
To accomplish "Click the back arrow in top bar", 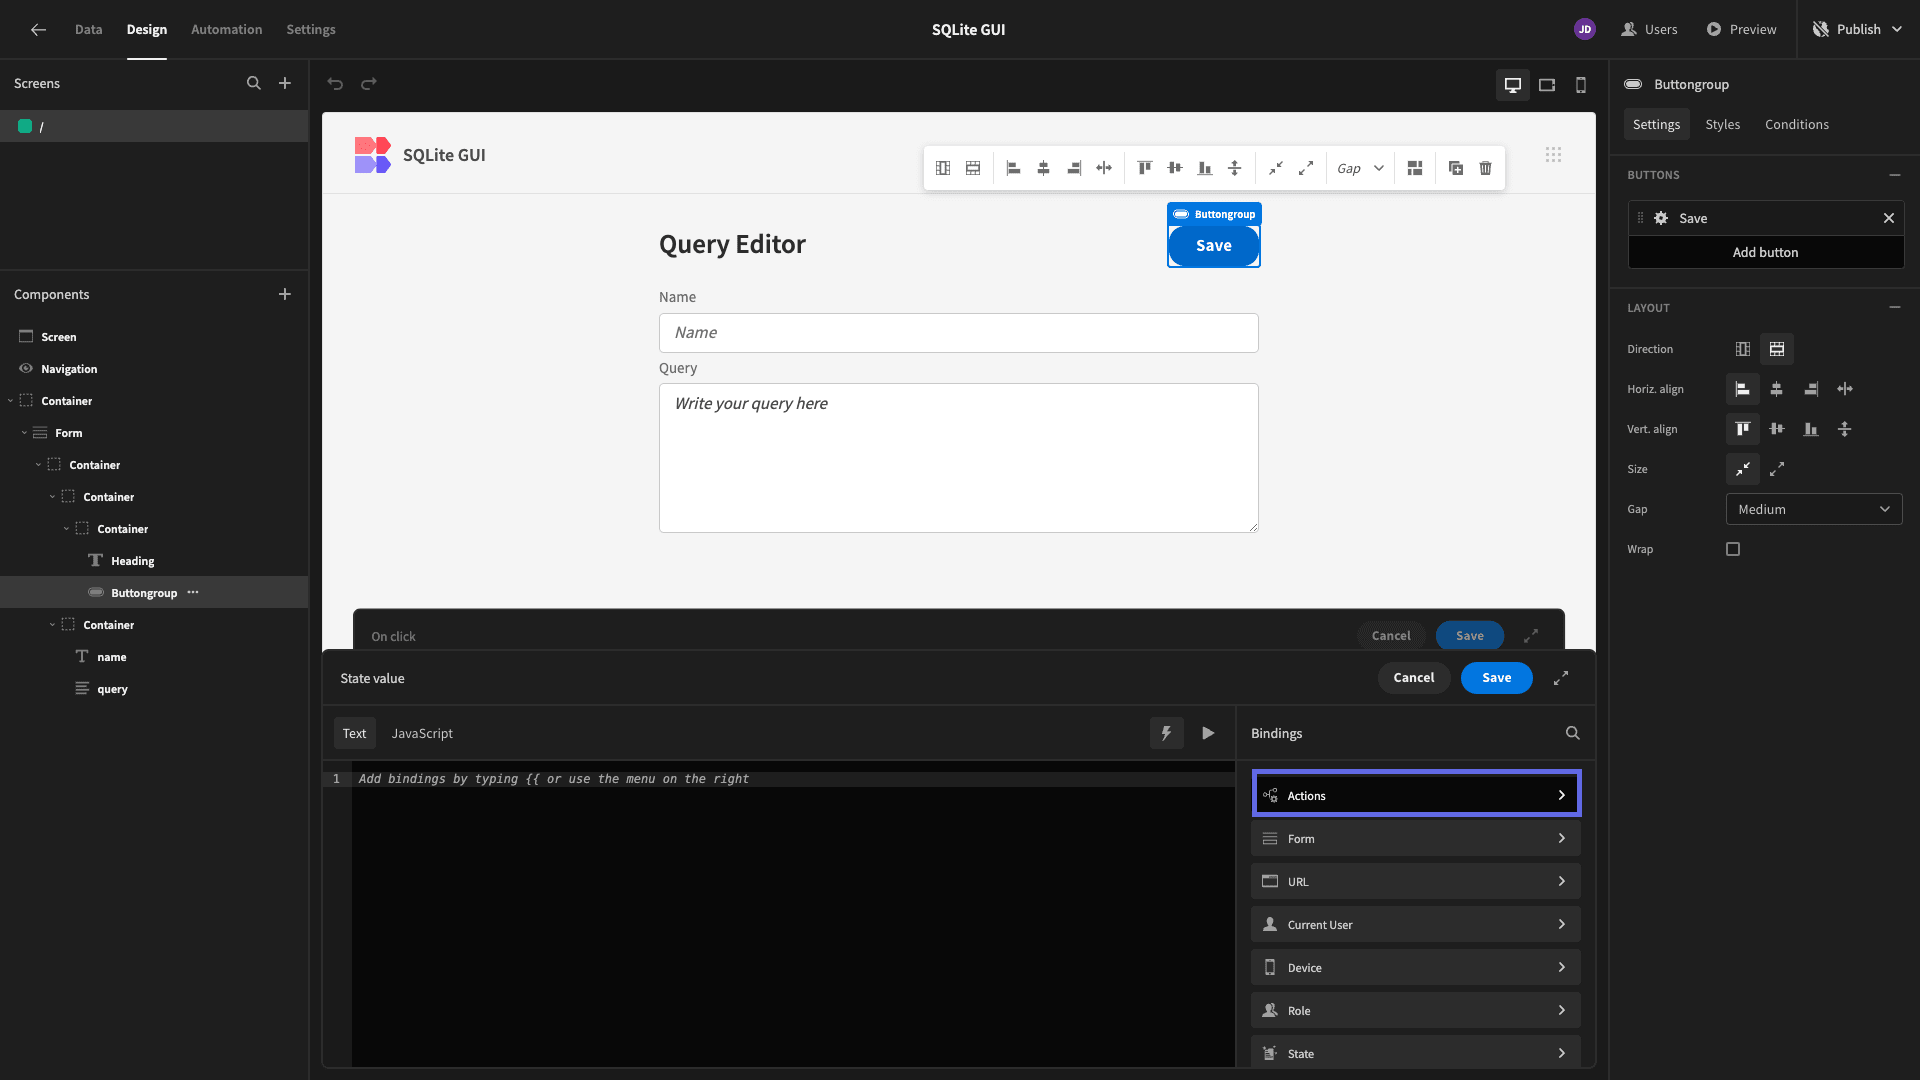I will pyautogui.click(x=38, y=30).
